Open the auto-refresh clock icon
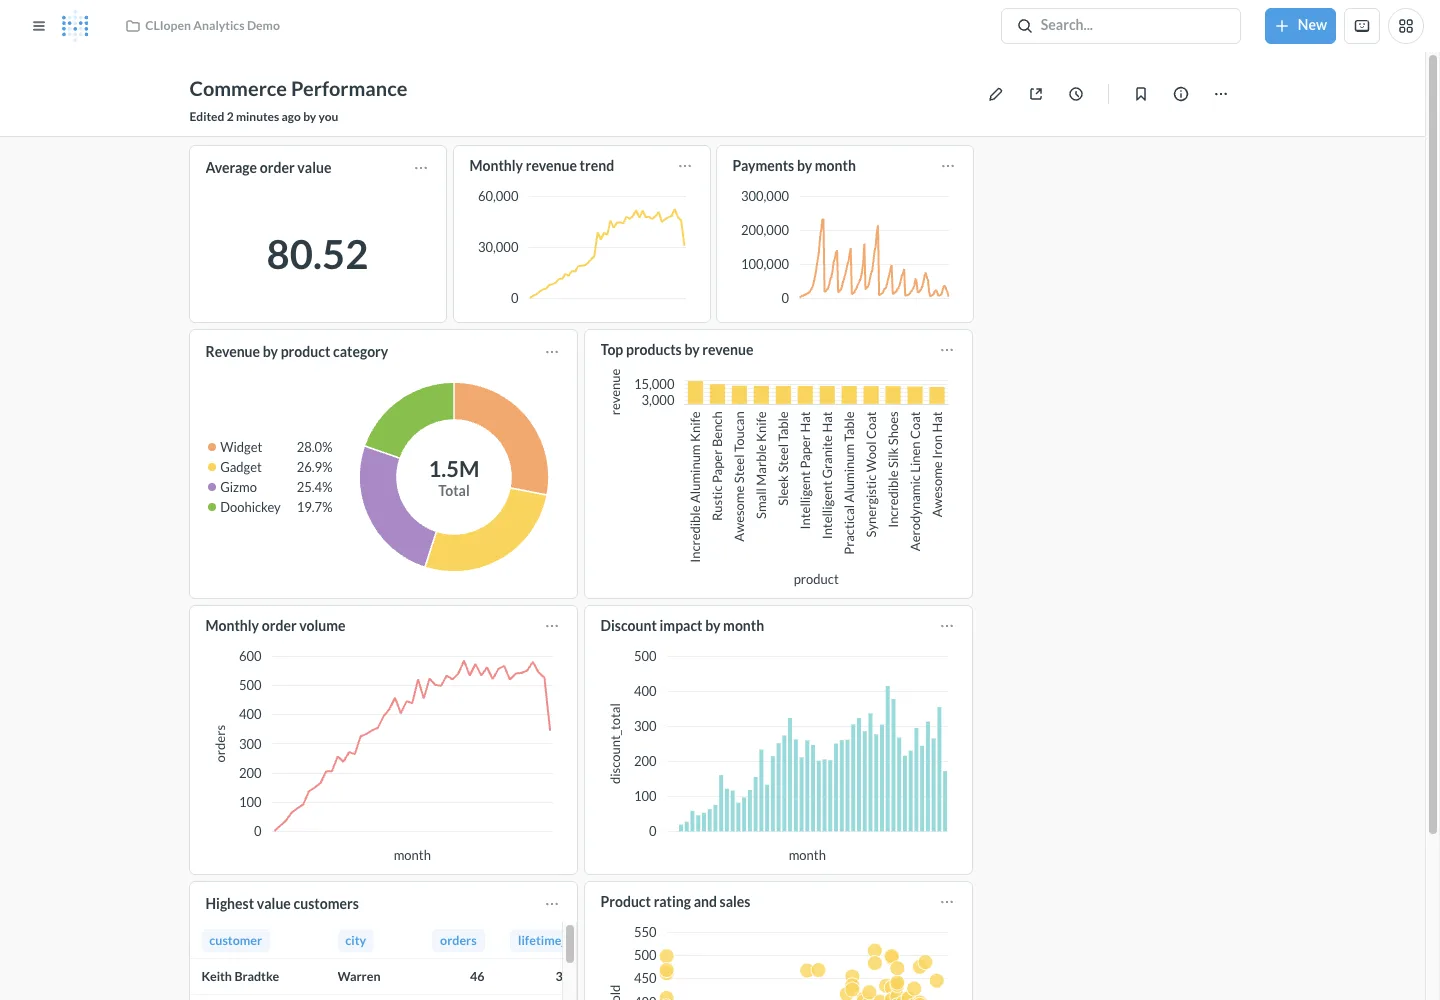Viewport: 1440px width, 1000px height. coord(1076,94)
